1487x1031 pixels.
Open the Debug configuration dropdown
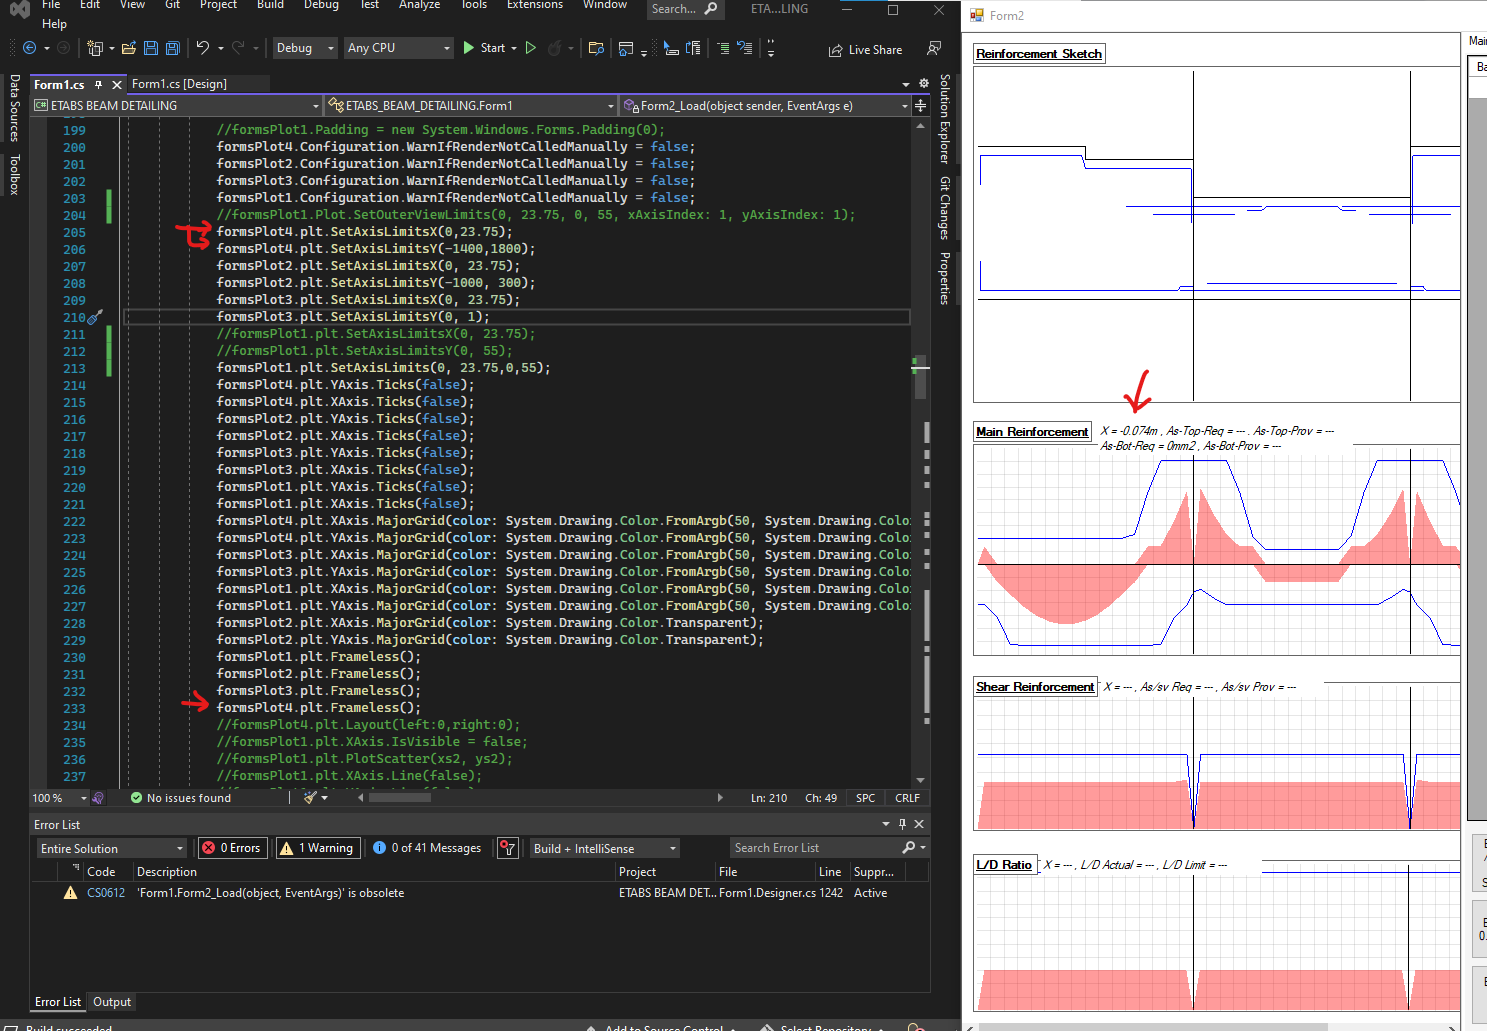point(305,47)
